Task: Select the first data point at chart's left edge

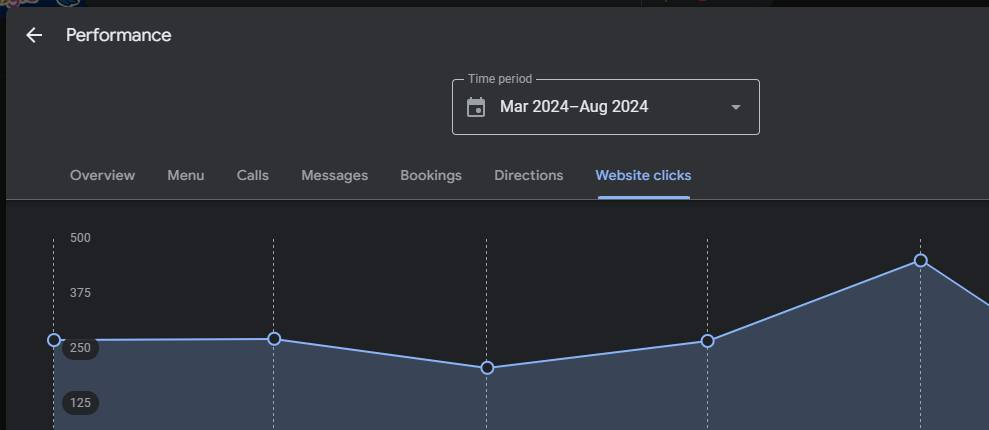Action: 54,340
